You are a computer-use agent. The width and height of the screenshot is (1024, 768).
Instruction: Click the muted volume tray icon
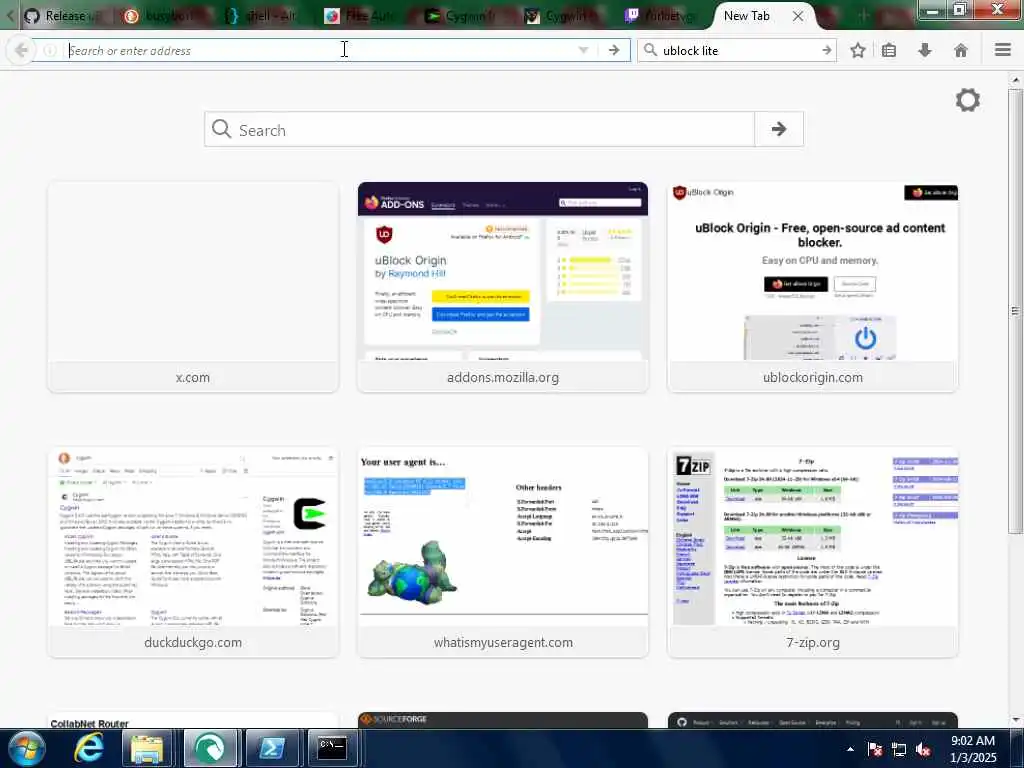click(x=923, y=749)
